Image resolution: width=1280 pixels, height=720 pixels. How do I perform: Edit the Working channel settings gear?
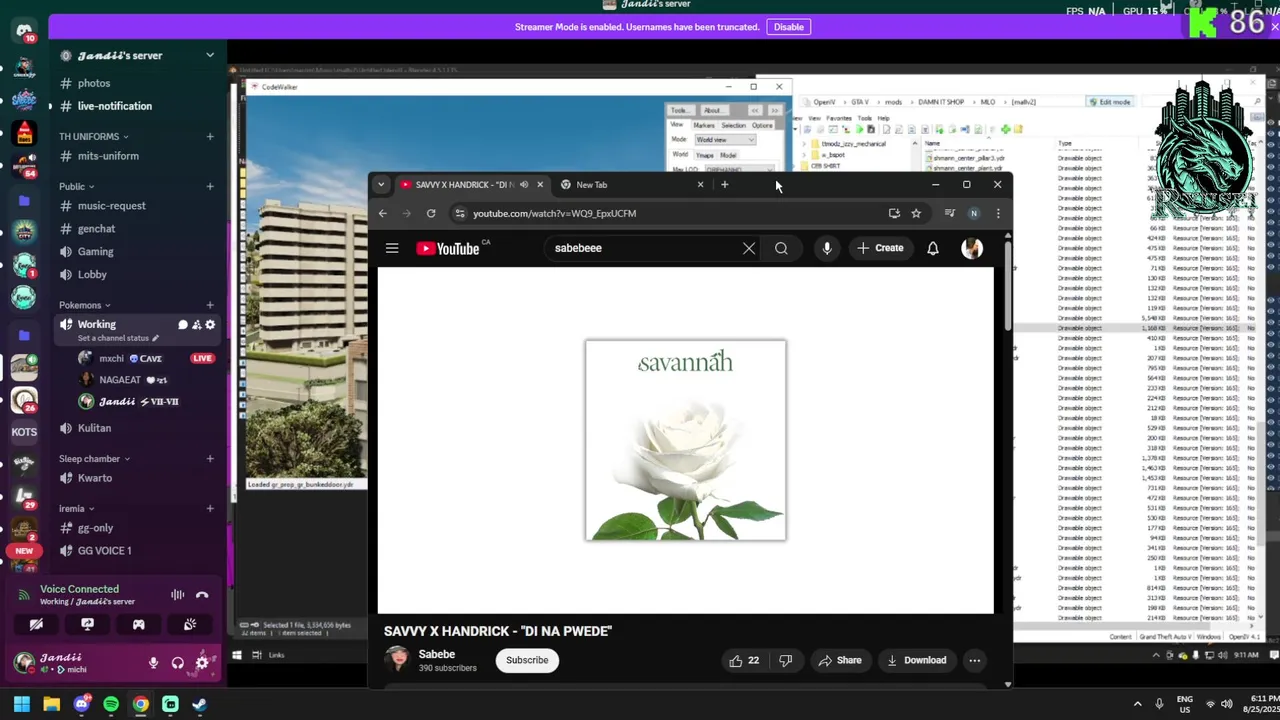(210, 324)
